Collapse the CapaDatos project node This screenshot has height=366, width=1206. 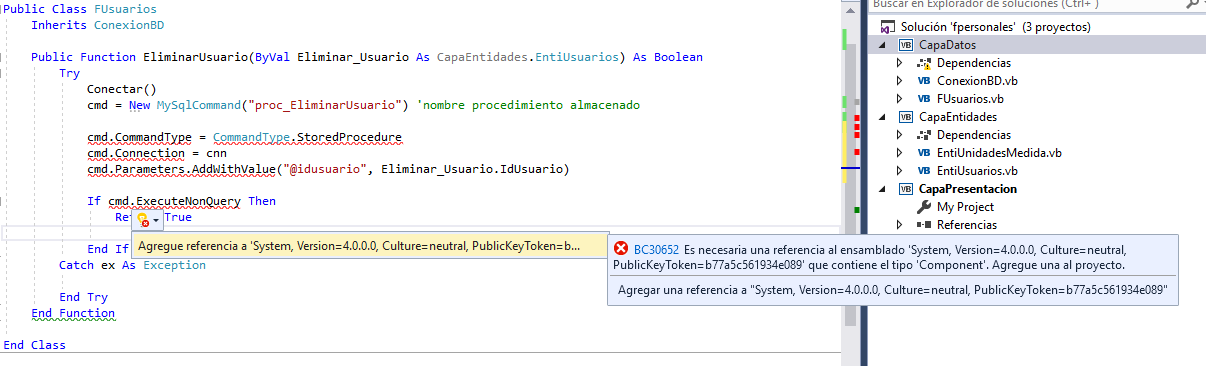[x=883, y=45]
